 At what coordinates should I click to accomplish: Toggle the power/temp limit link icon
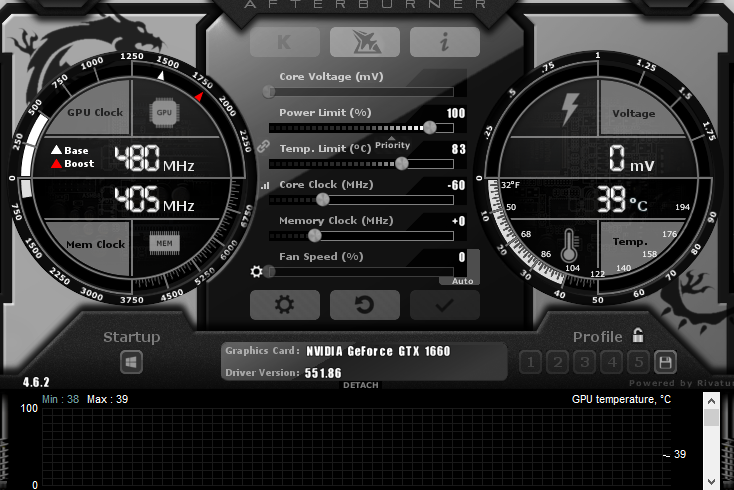(x=264, y=146)
